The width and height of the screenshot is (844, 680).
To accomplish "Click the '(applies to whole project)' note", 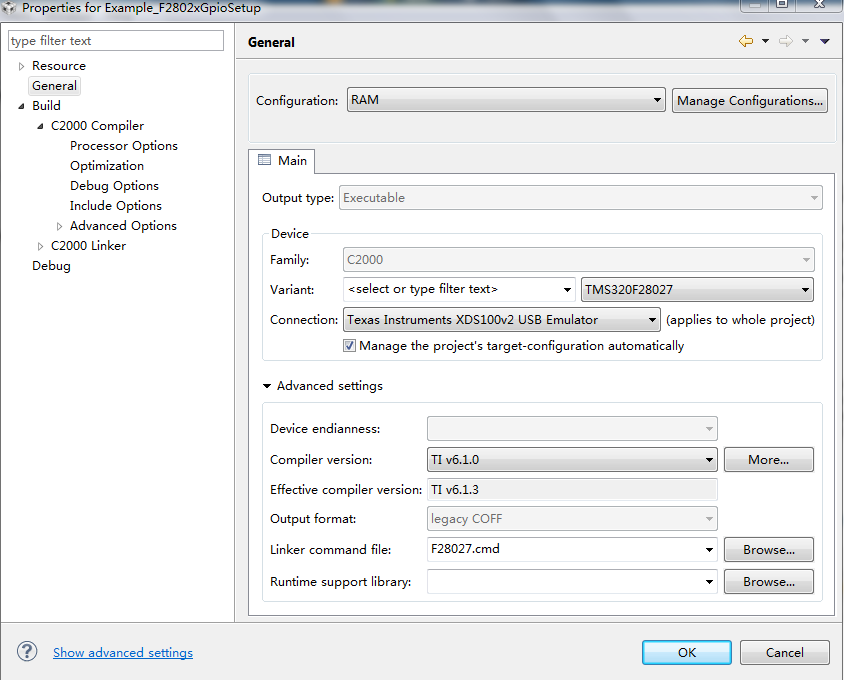I will (x=740, y=320).
